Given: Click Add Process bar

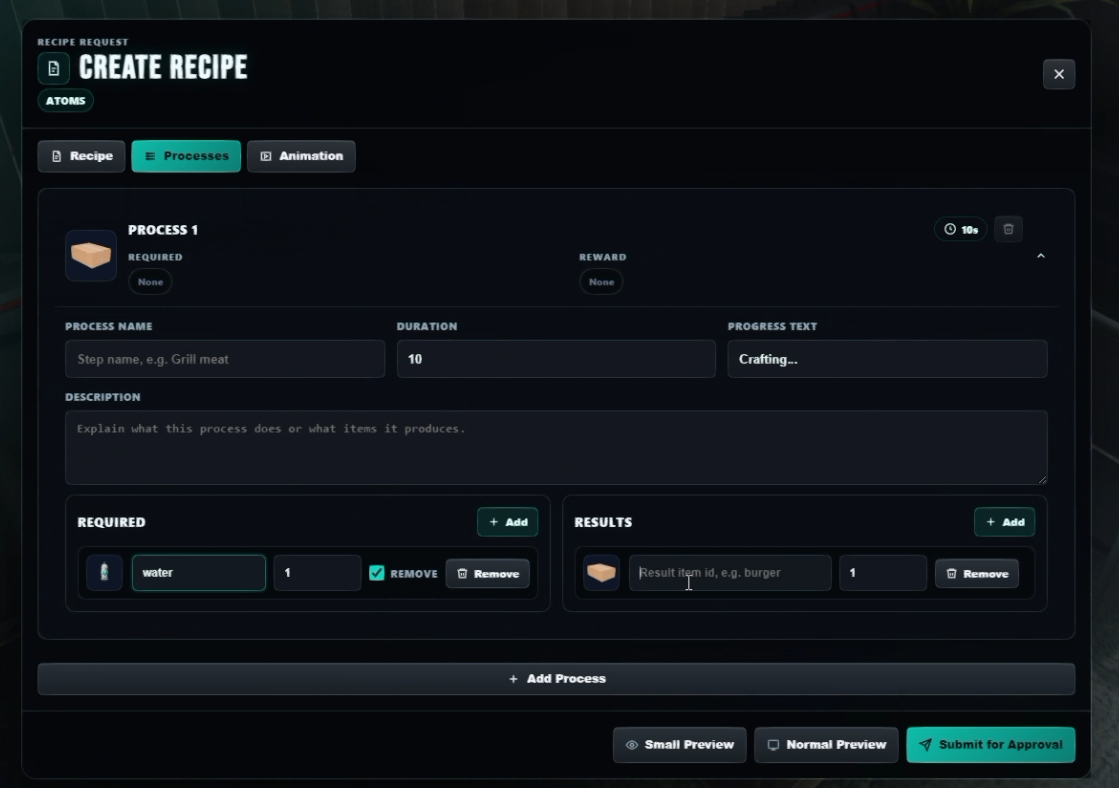Looking at the screenshot, I should coord(556,679).
